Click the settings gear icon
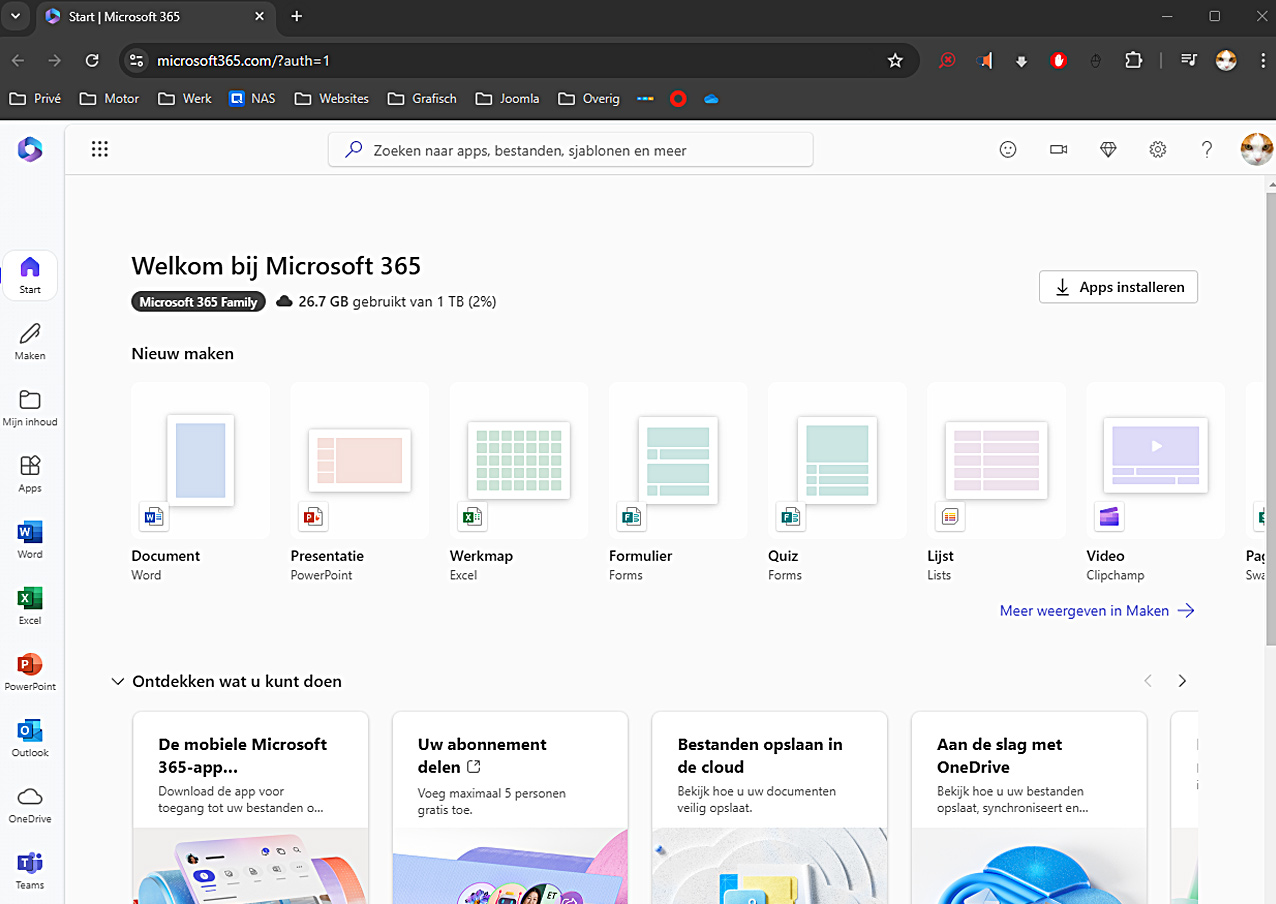 click(1157, 149)
